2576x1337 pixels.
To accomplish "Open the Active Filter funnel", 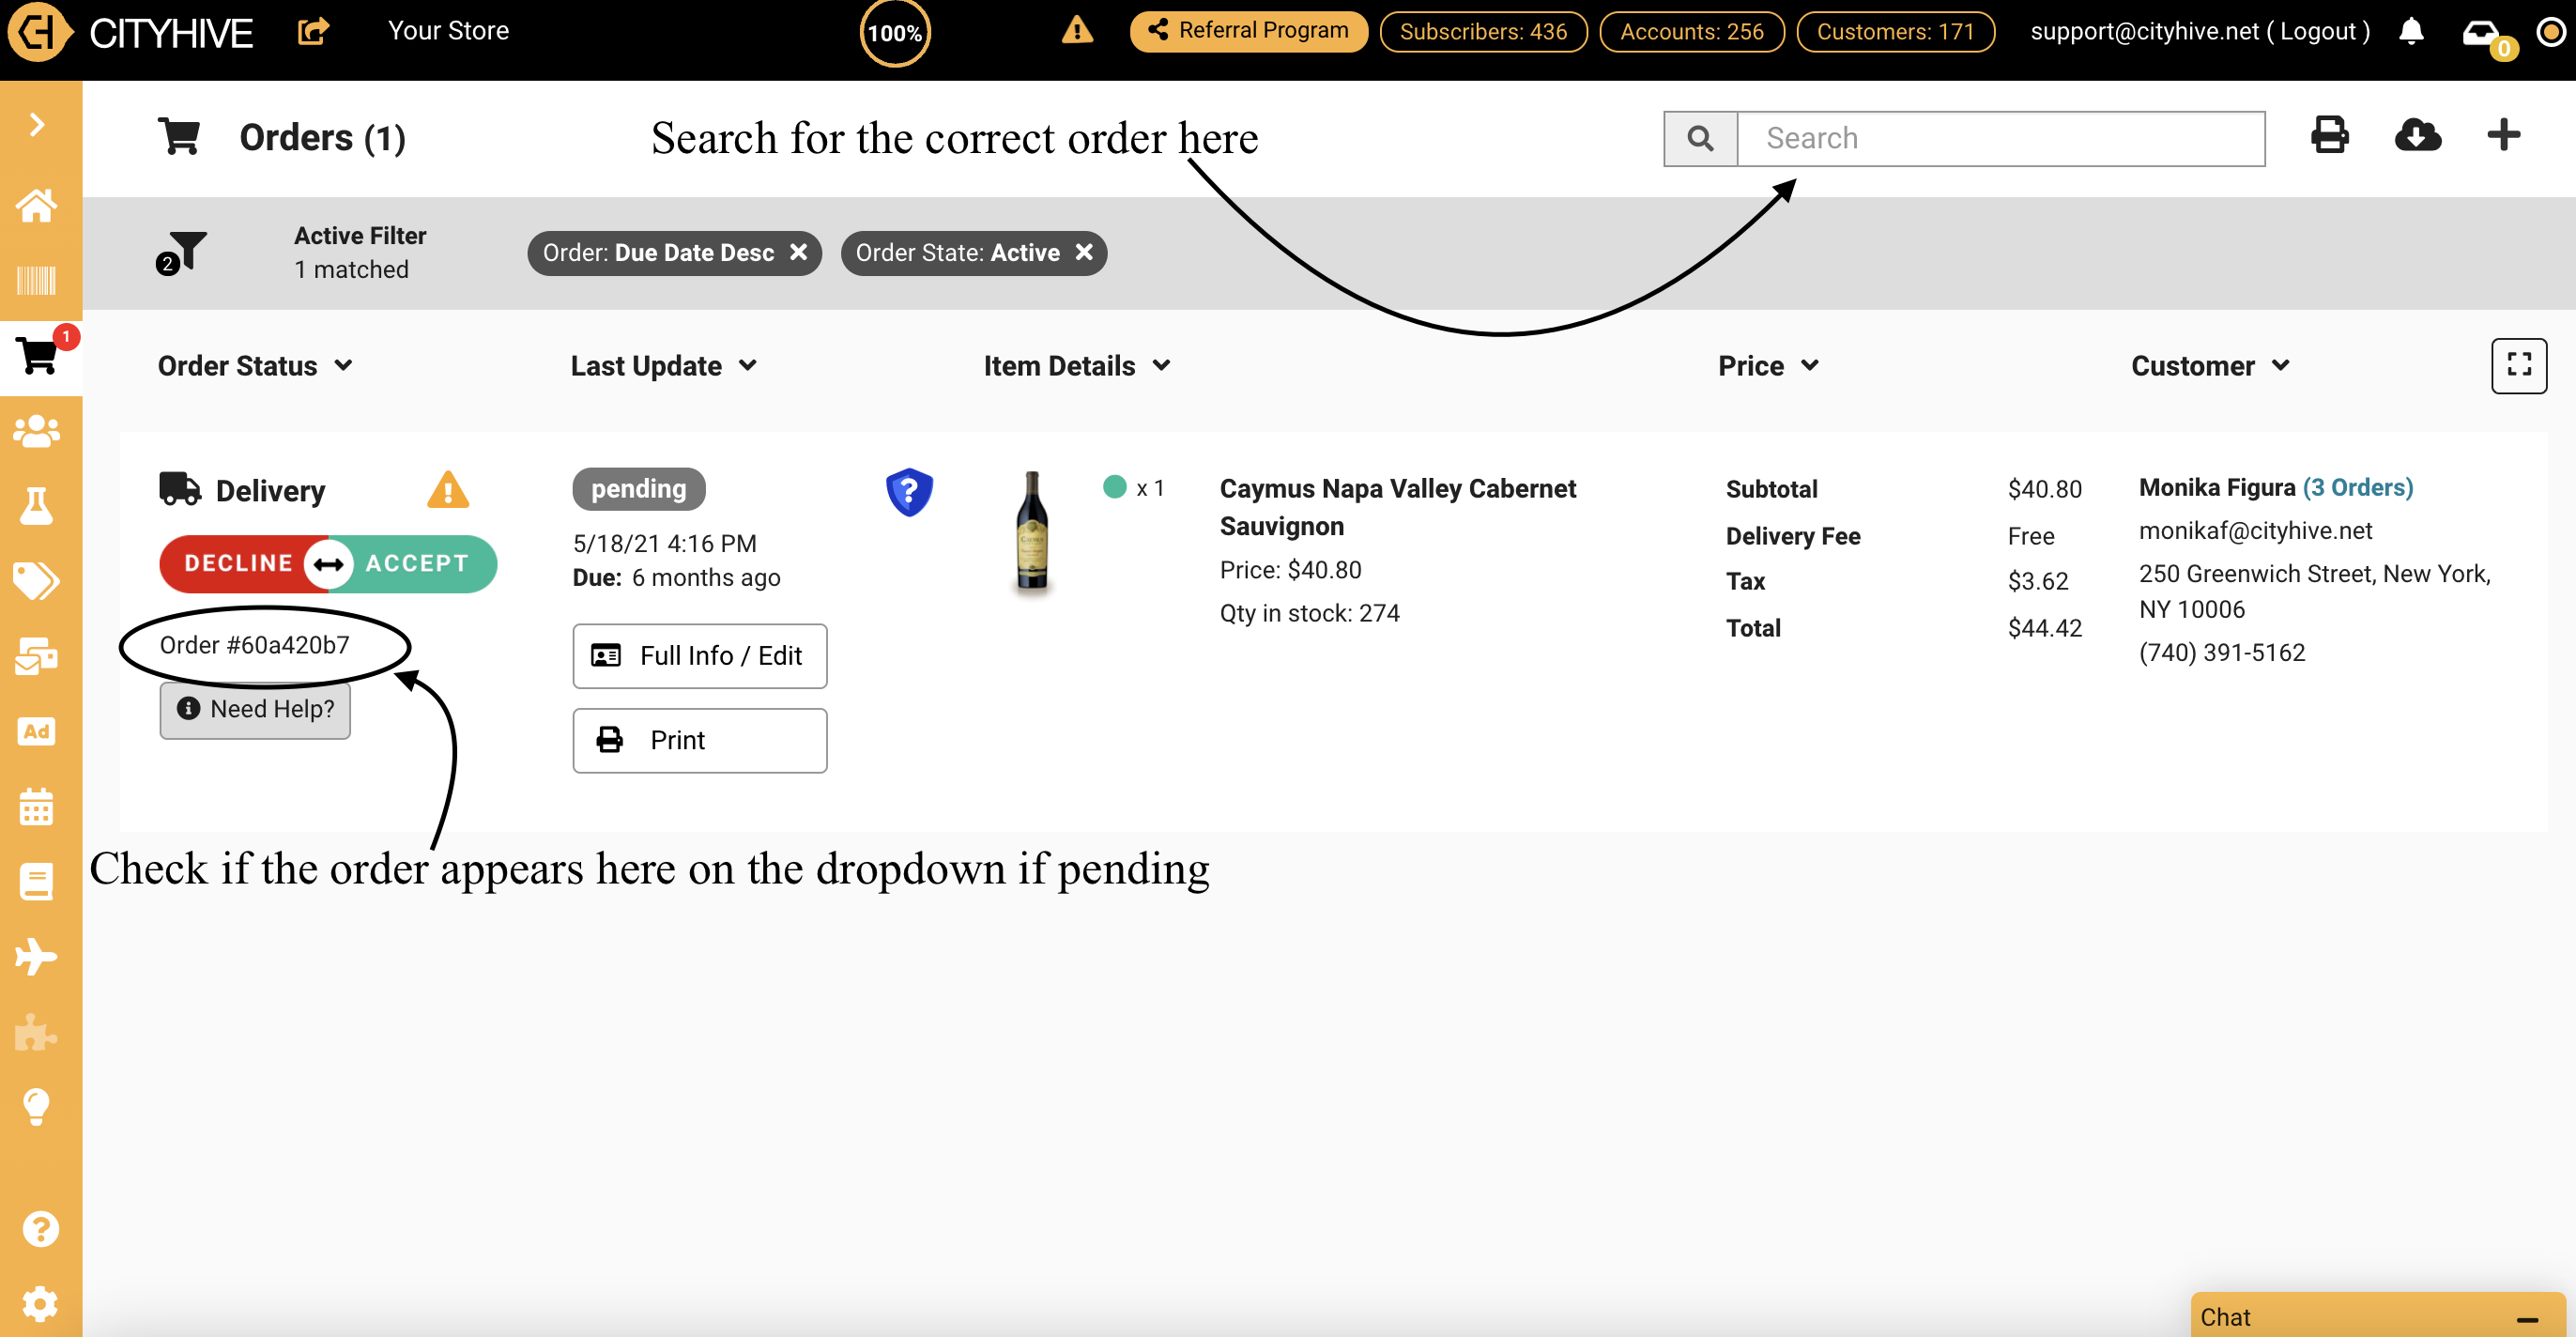I will (x=181, y=252).
